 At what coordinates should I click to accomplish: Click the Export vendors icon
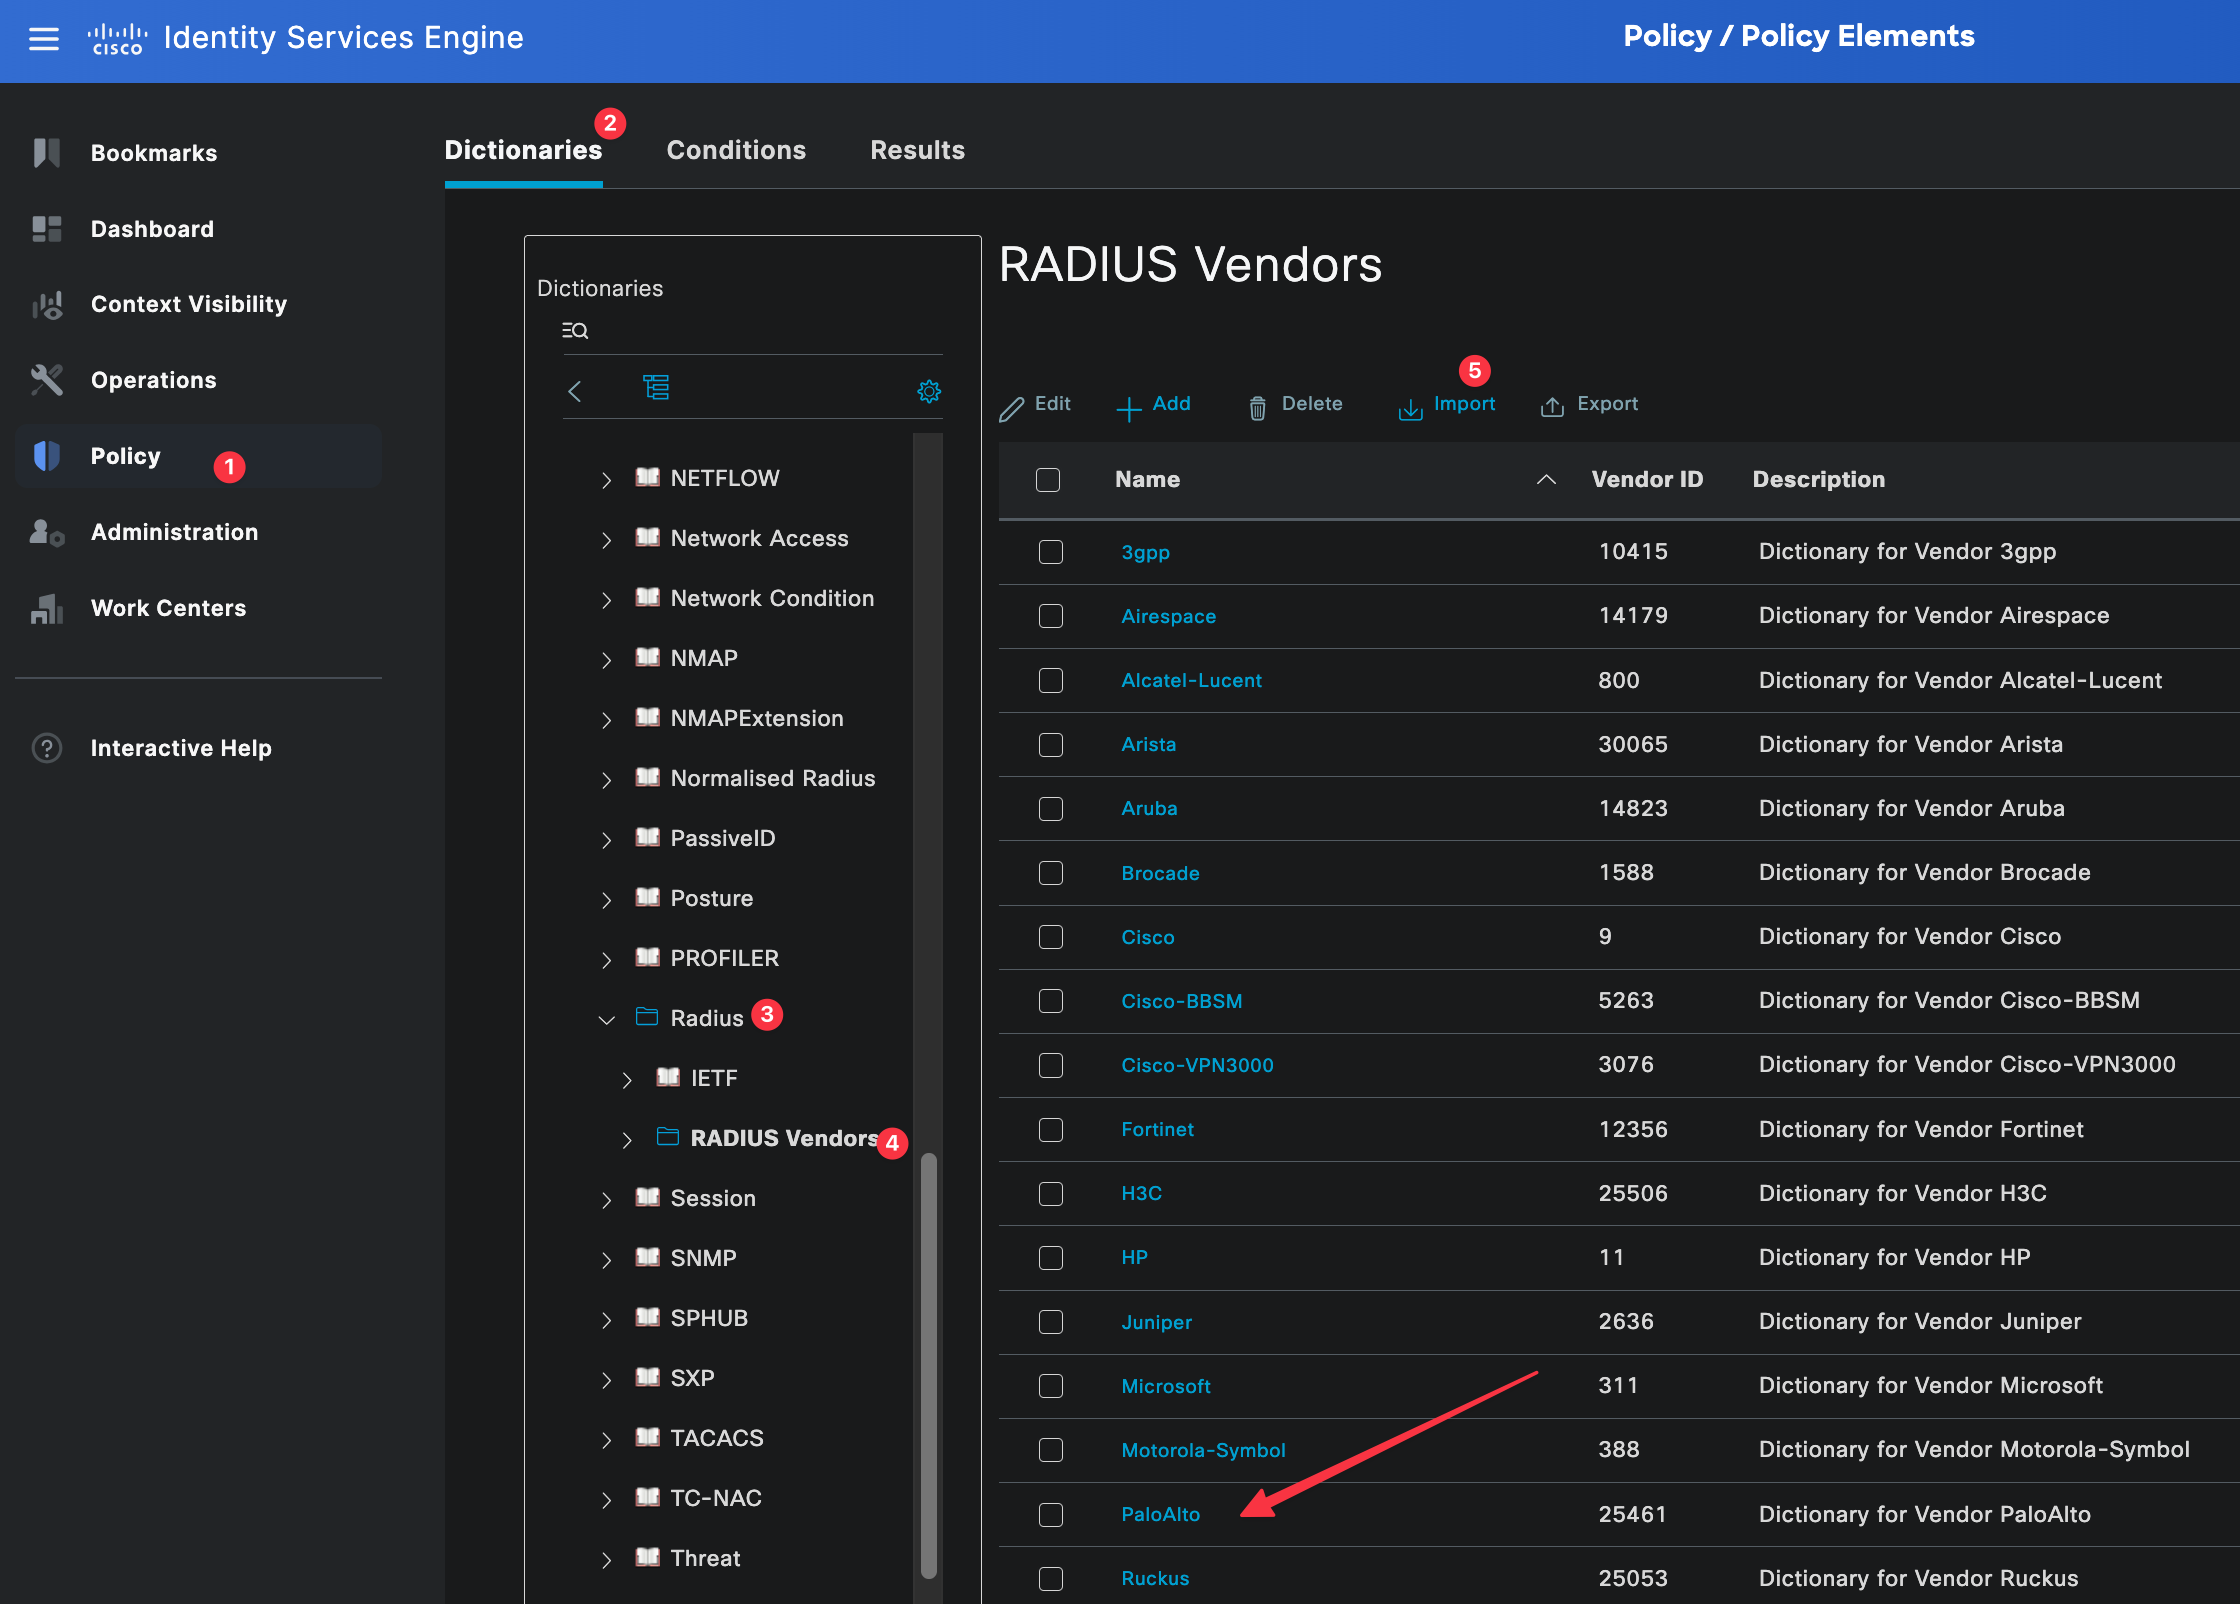click(1552, 406)
